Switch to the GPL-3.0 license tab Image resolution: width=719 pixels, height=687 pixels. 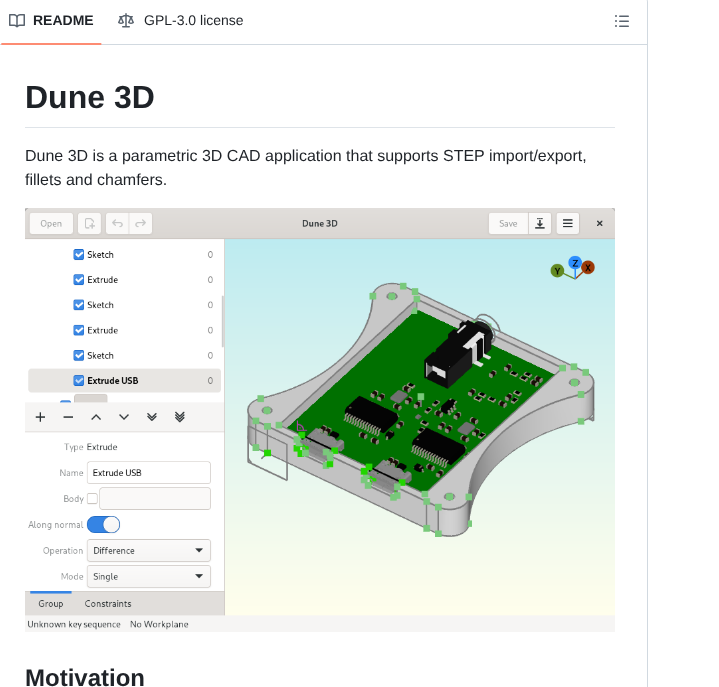tap(181, 21)
